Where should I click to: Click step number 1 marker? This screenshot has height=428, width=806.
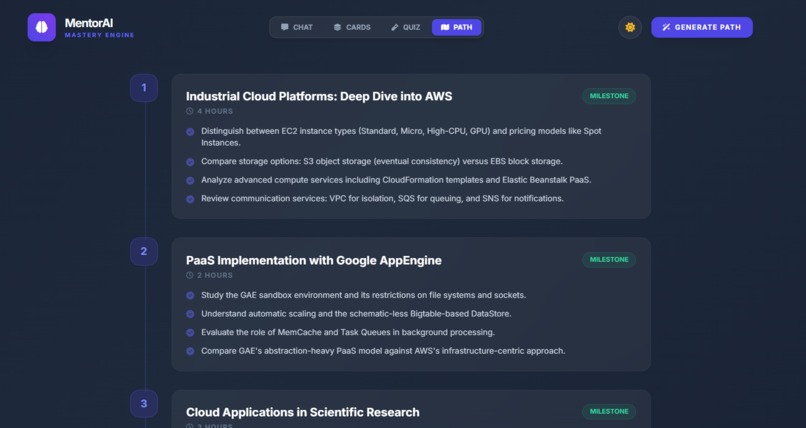point(144,88)
